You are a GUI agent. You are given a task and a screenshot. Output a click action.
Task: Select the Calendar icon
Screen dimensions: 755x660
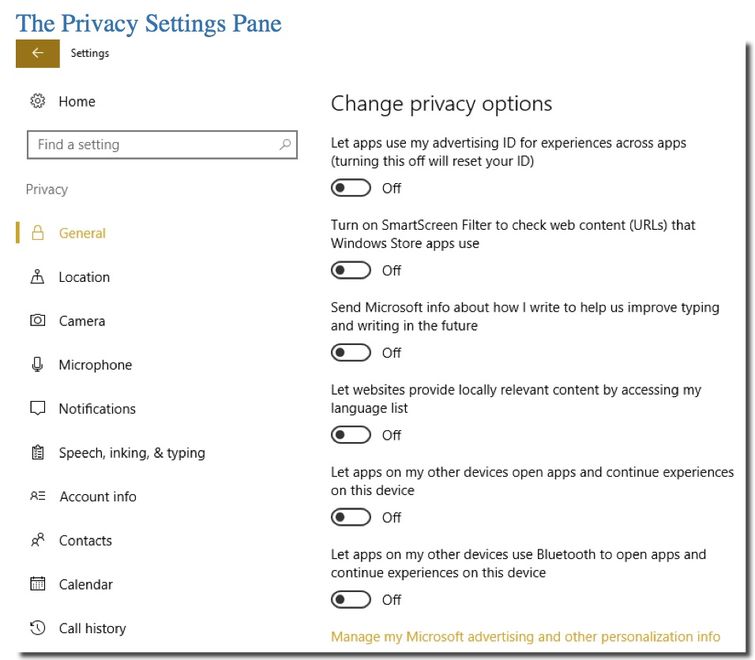click(38, 584)
